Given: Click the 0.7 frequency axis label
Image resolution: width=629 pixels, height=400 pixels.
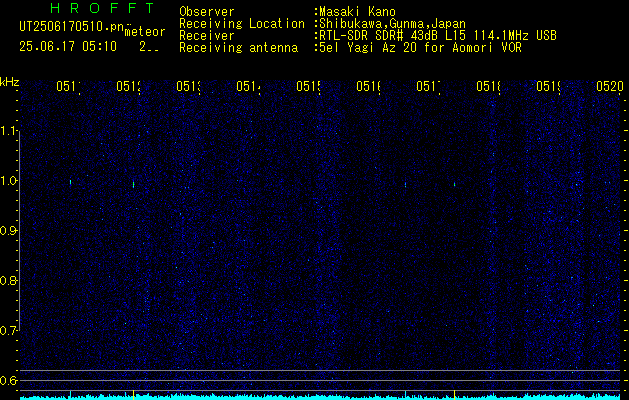Looking at the screenshot, I should click(9, 330).
